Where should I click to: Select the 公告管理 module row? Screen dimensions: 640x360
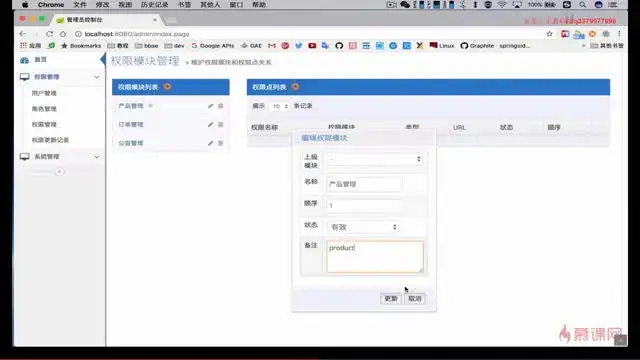point(171,143)
